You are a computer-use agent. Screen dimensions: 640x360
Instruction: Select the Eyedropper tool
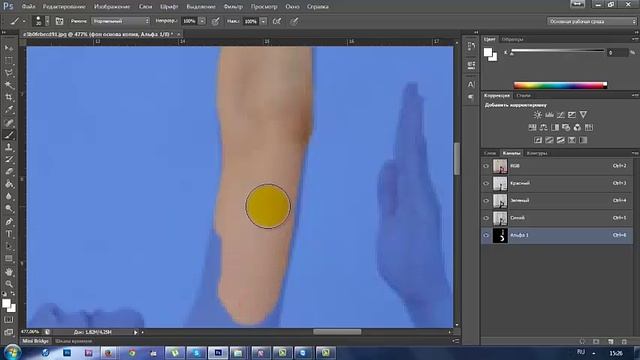pos(9,109)
